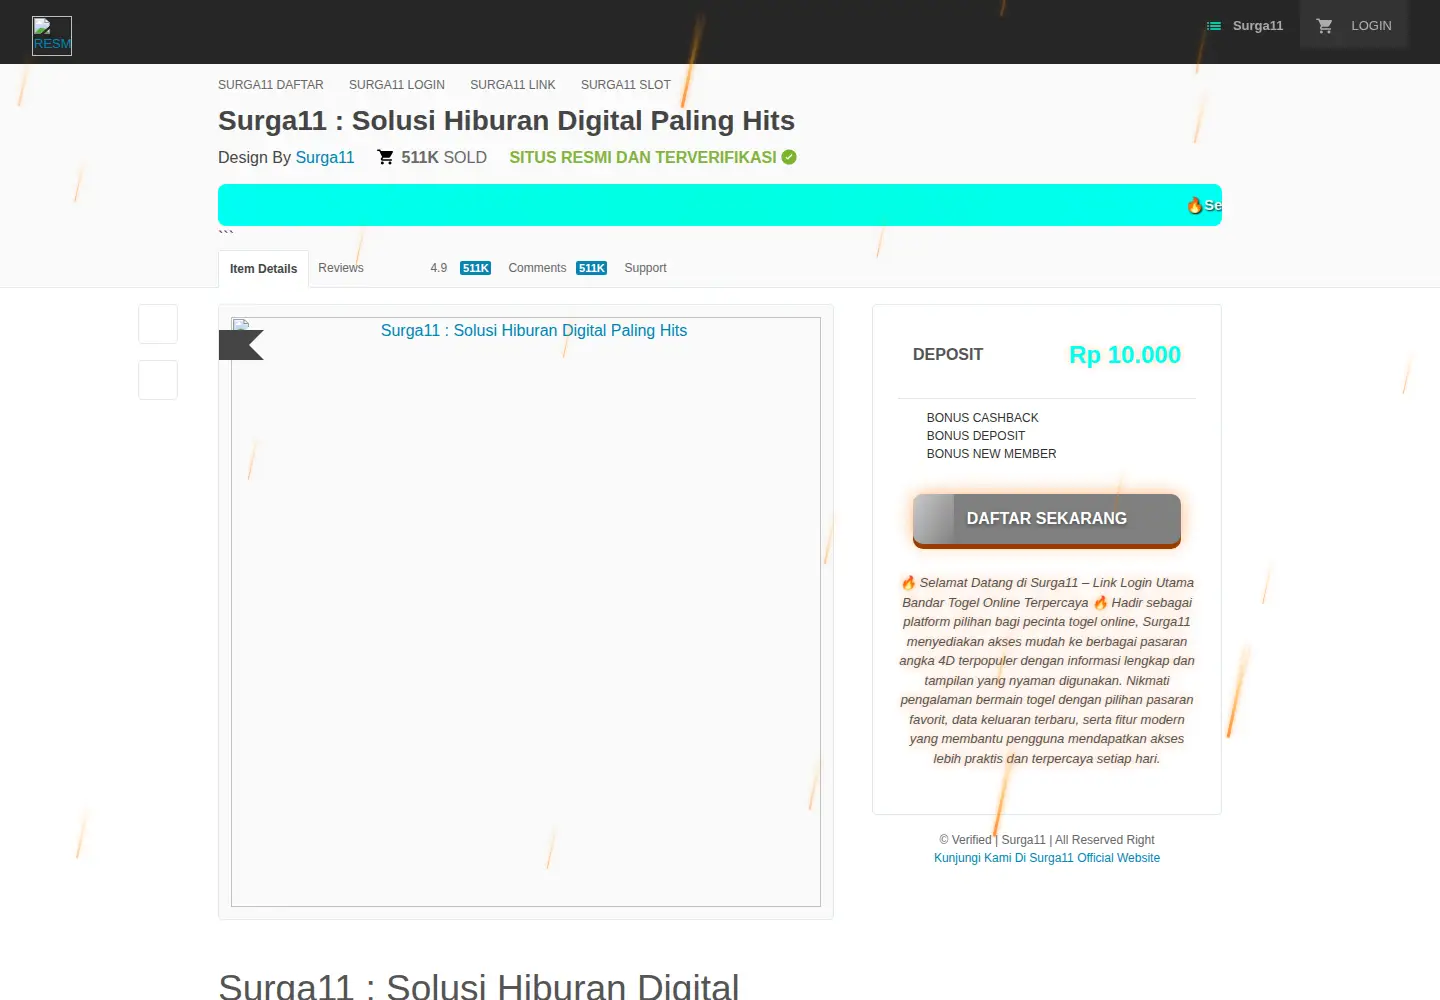Screen dimensions: 1440x1000
Task: Click the BONUS NEW MEMBER text
Action: (x=991, y=454)
